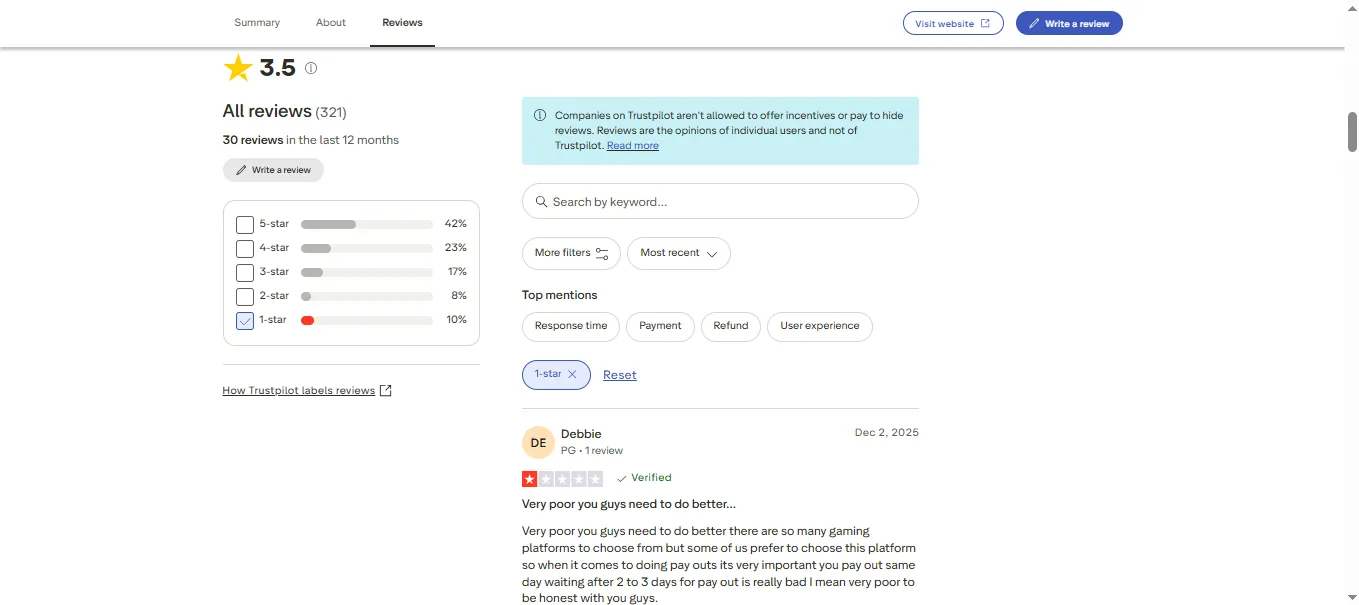Viewport: 1359px width, 605px height.
Task: Click reviewer name Debbie
Action: coord(581,434)
